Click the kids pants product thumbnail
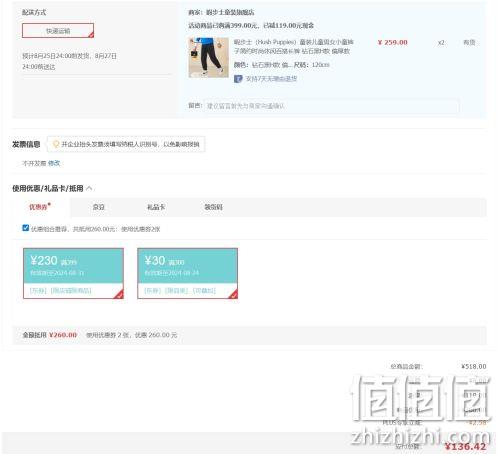Image resolution: width=500 pixels, height=454 pixels. tap(209, 58)
